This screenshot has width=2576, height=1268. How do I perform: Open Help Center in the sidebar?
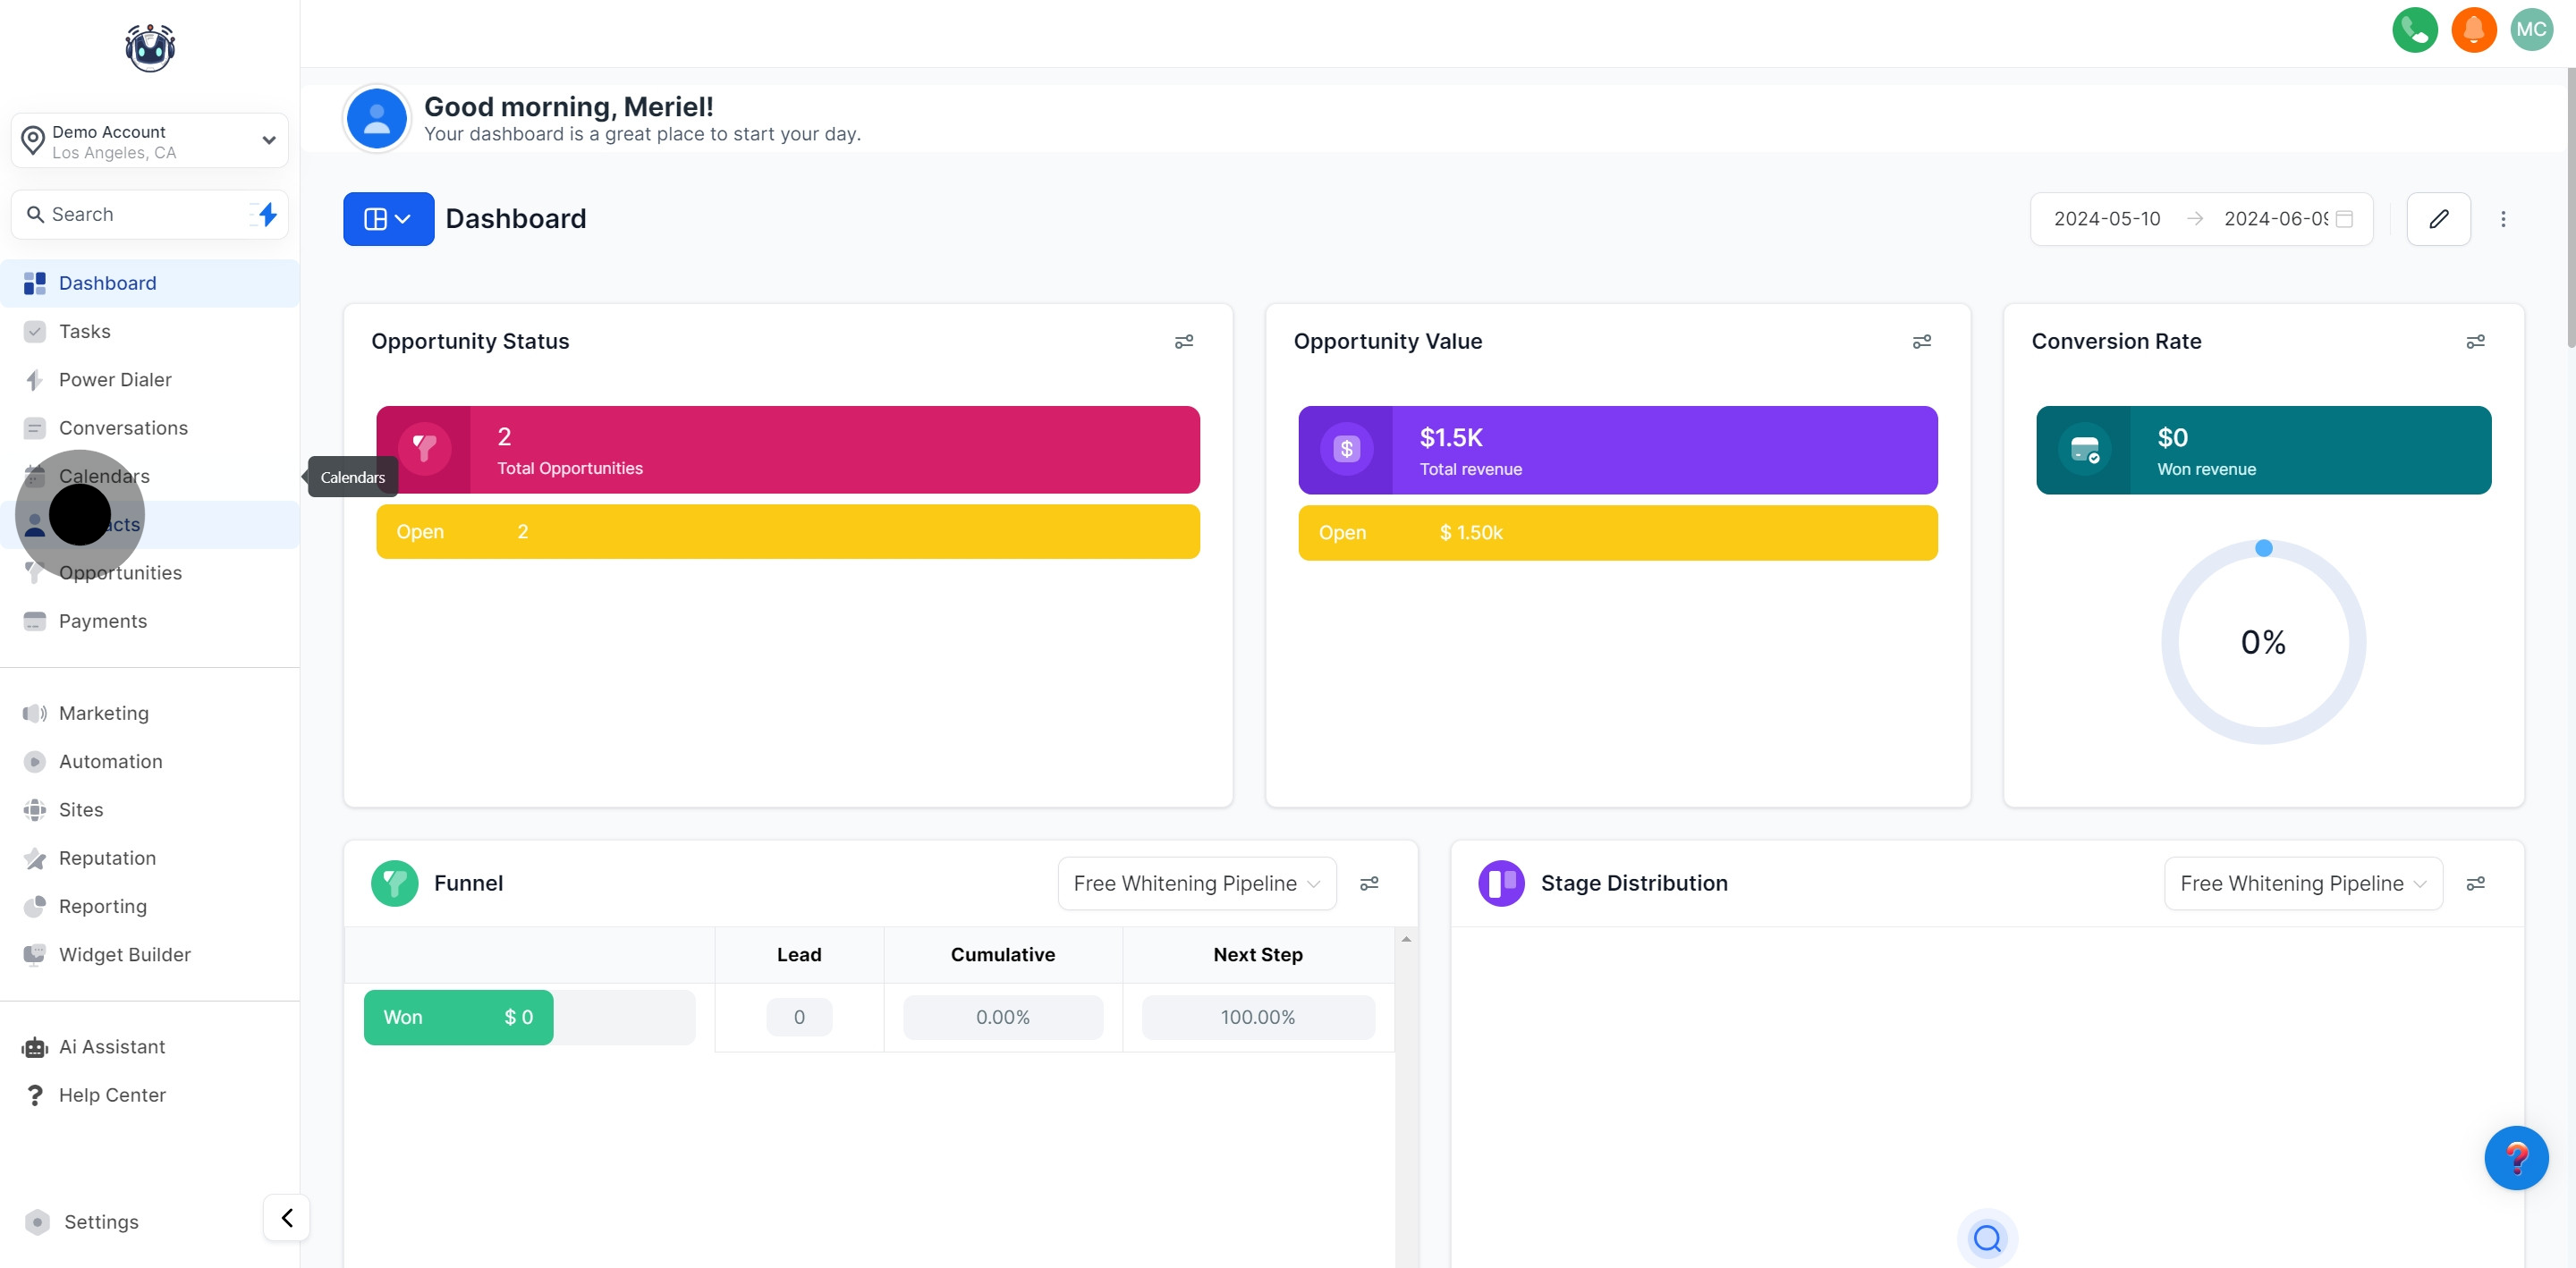click(x=112, y=1095)
